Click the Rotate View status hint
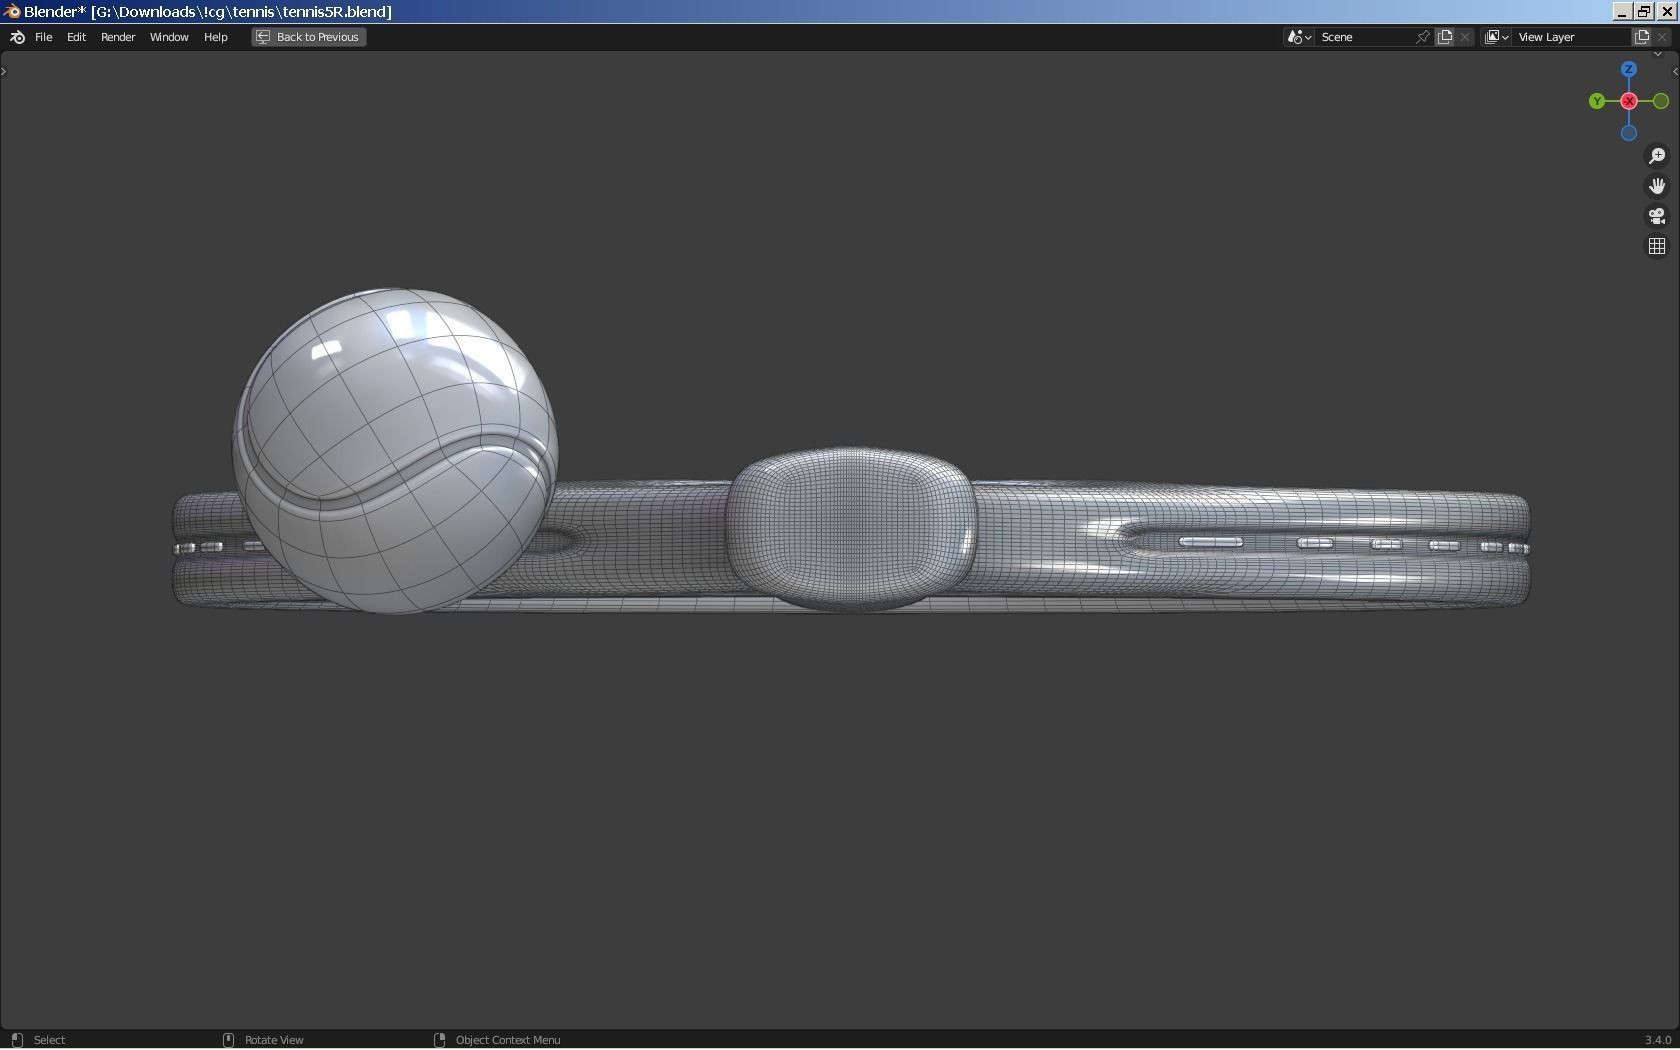 click(274, 1040)
